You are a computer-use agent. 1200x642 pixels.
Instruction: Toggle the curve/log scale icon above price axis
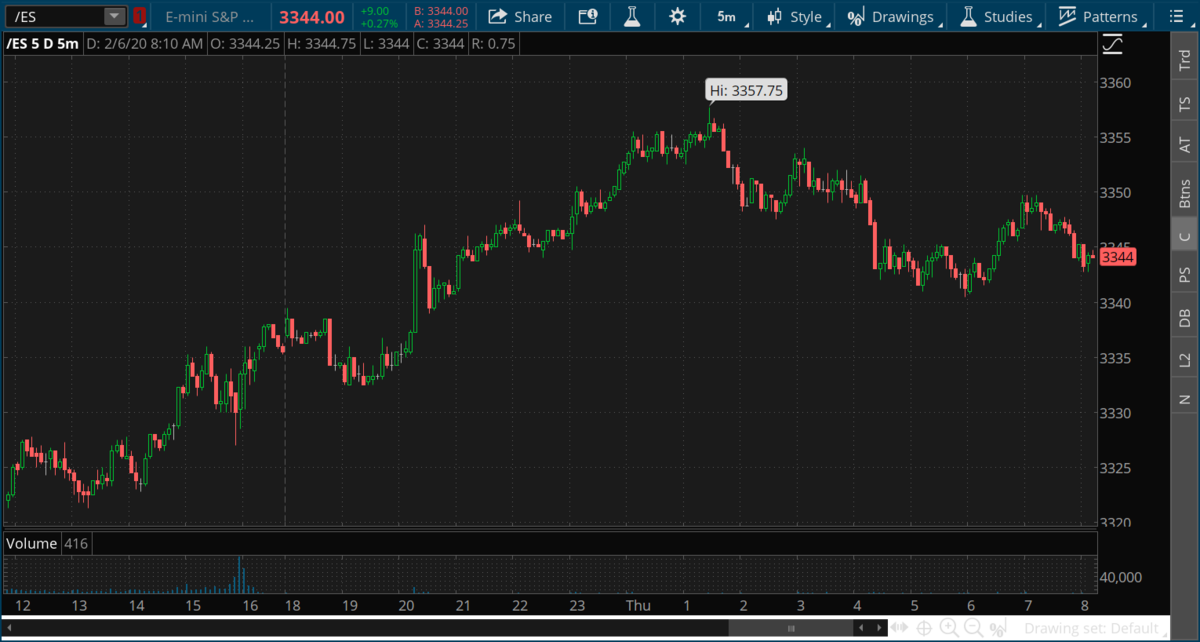click(x=1112, y=45)
